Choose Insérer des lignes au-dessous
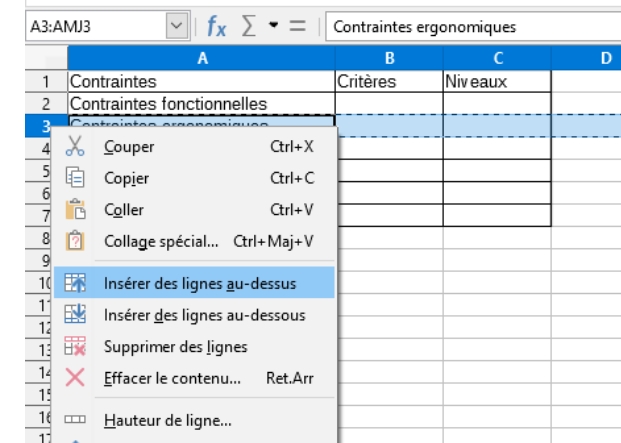 coord(204,315)
